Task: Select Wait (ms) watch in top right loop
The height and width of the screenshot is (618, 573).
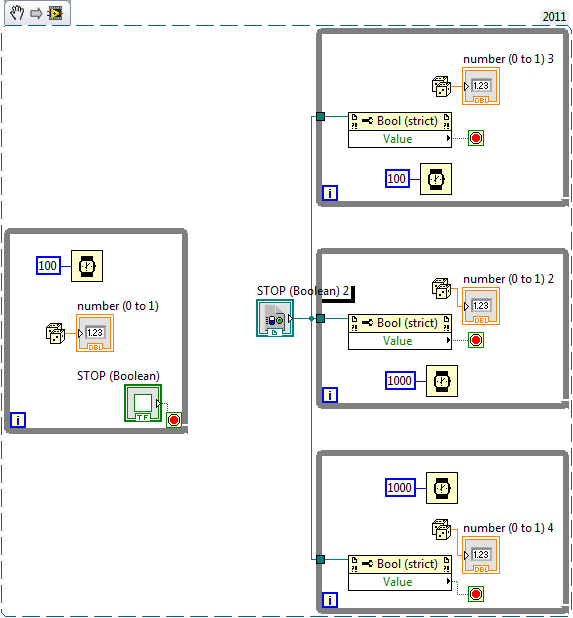Action: click(x=436, y=179)
